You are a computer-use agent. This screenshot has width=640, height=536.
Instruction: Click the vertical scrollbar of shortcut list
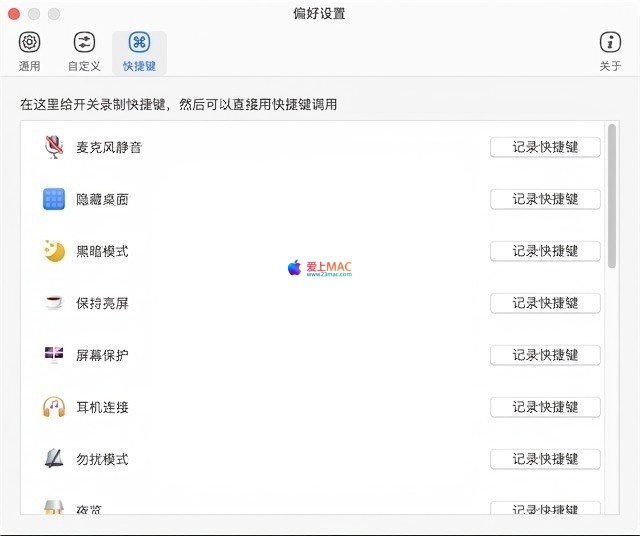click(612, 195)
